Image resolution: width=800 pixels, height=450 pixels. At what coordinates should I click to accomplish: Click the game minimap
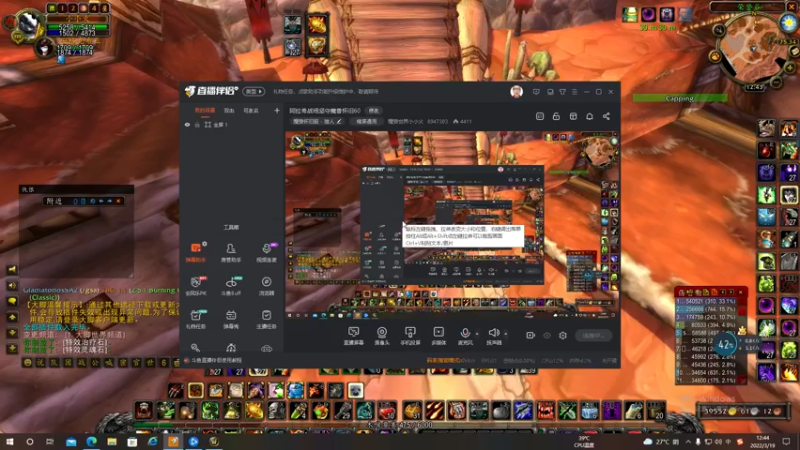click(753, 49)
